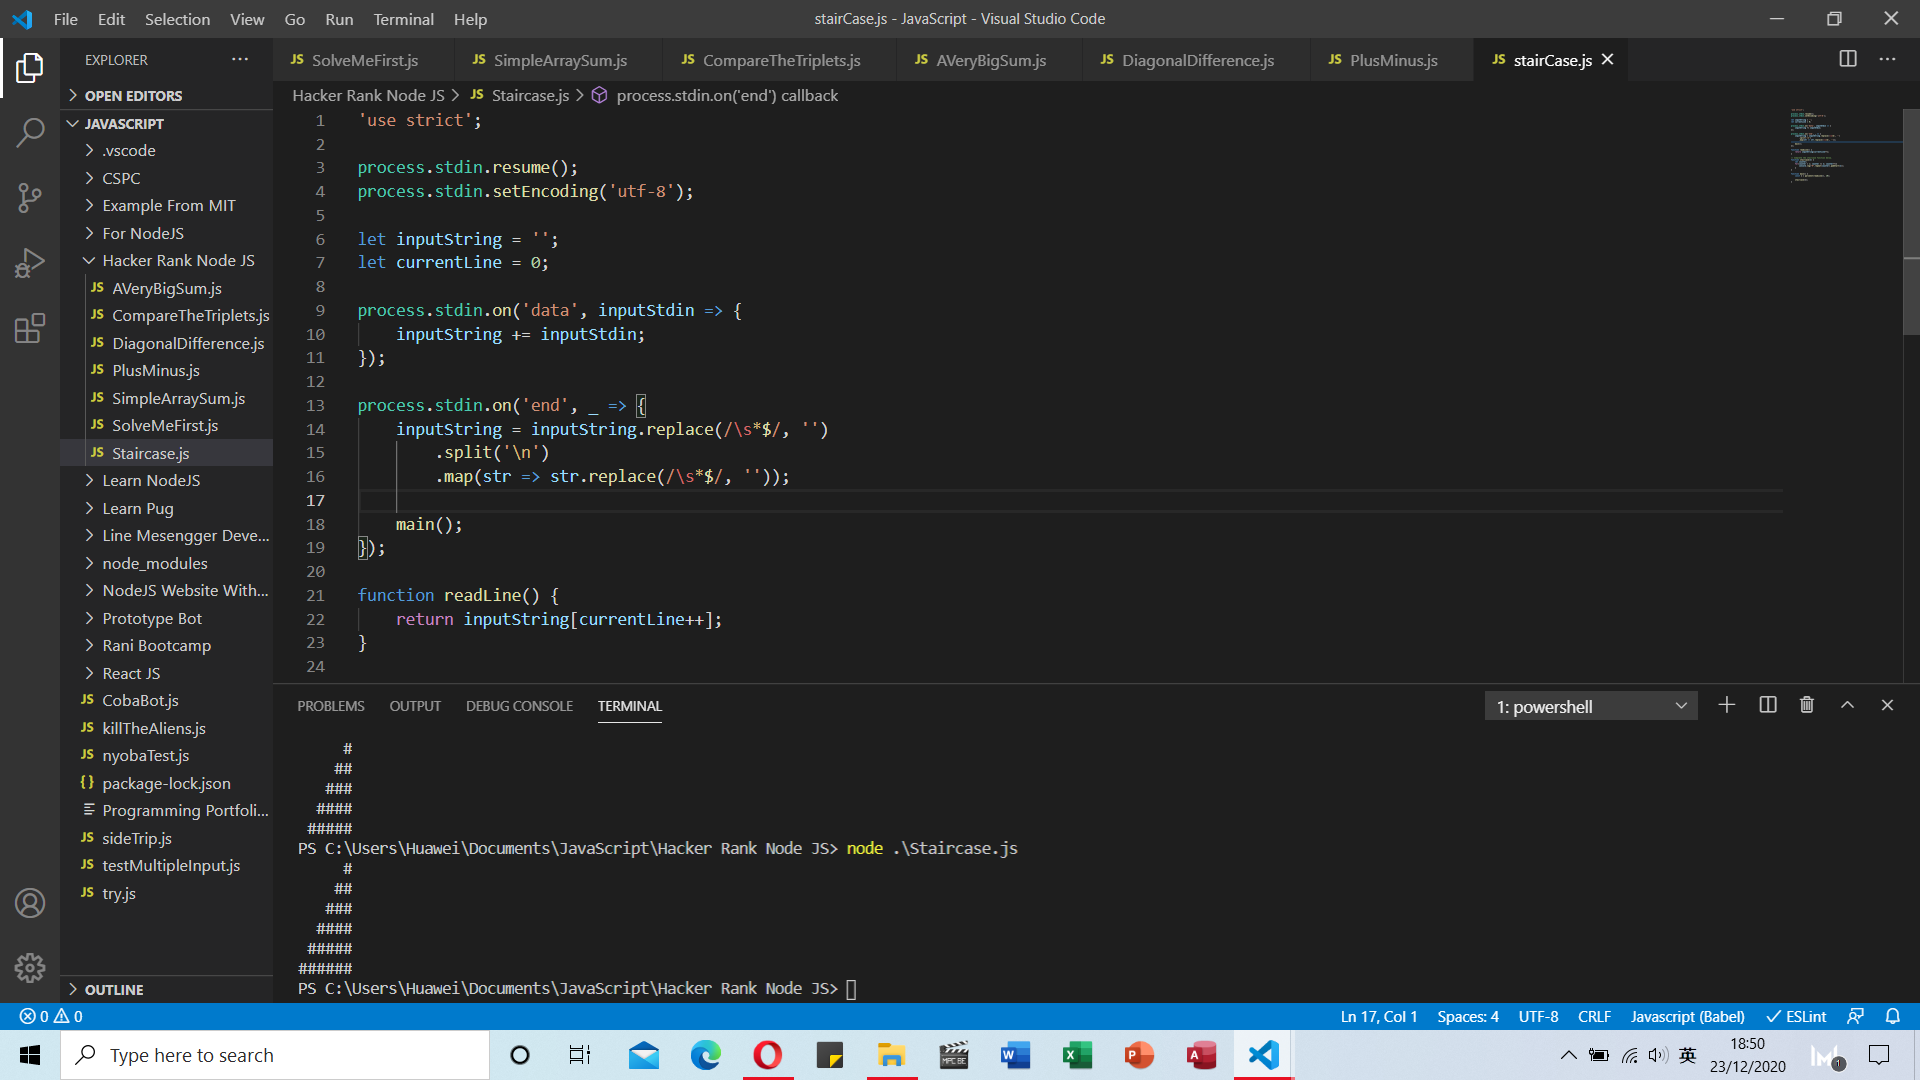Open the Extensions view

pyautogui.click(x=30, y=328)
